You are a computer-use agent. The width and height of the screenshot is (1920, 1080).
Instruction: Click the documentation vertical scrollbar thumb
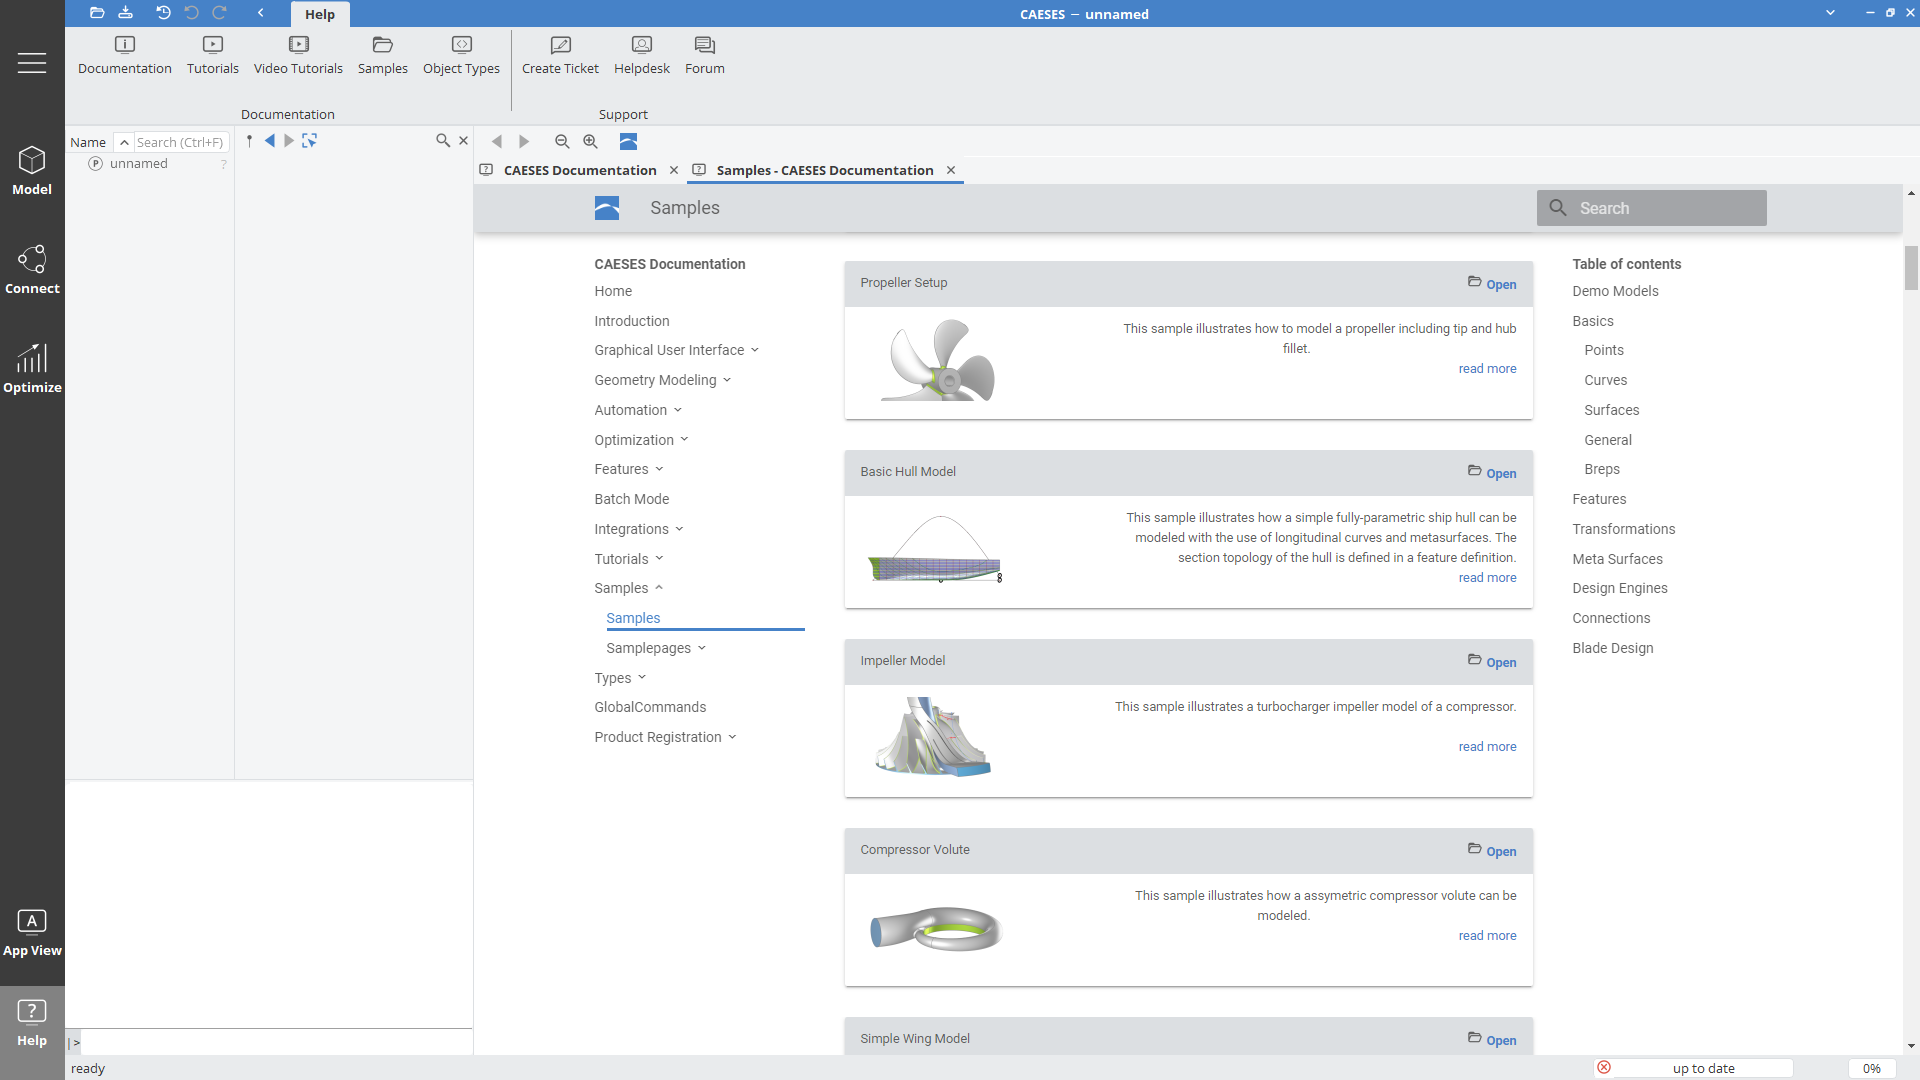click(1911, 268)
